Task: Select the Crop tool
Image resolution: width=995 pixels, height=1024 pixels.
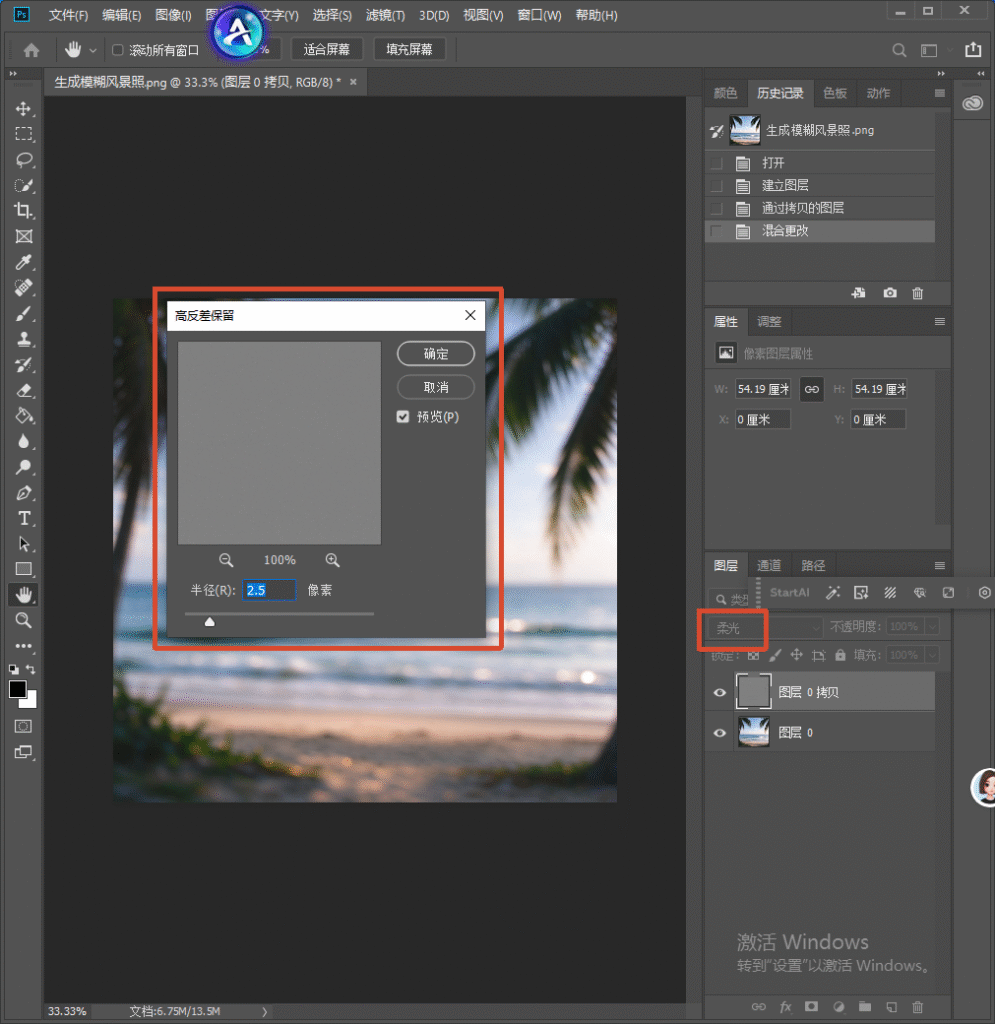Action: point(24,210)
